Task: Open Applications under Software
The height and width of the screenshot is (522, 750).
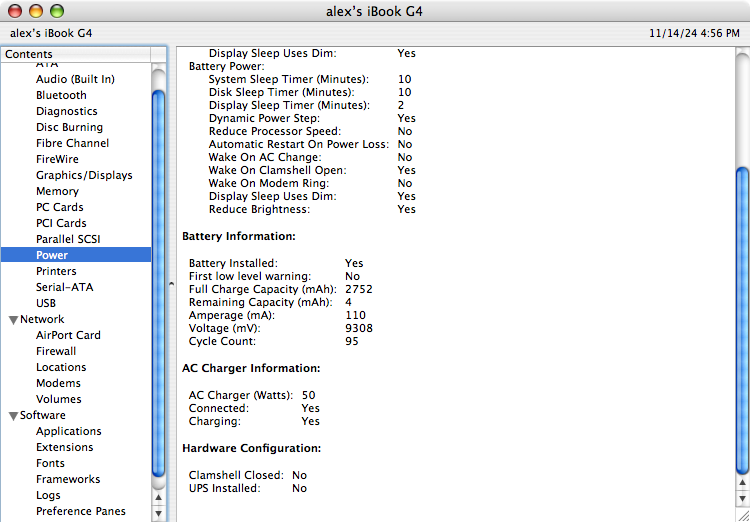Action: coord(69,431)
